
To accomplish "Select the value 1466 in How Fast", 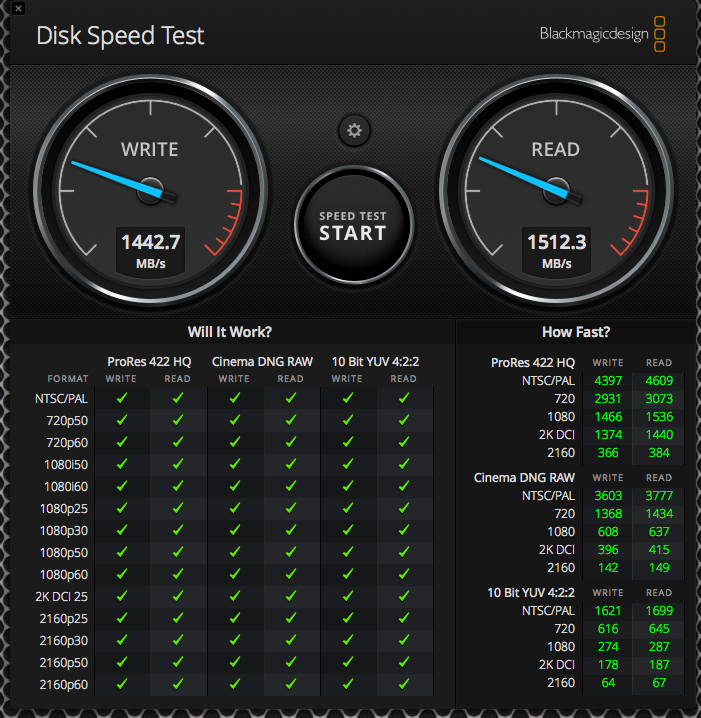I will tap(608, 417).
